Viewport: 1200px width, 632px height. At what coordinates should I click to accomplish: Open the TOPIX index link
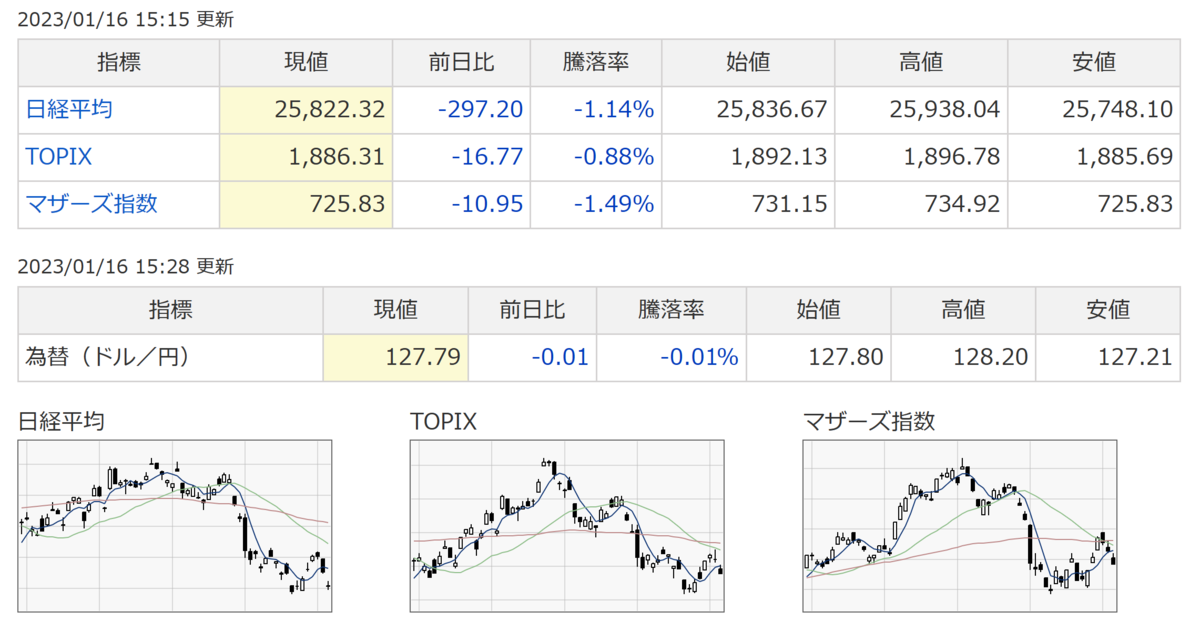click(59, 157)
